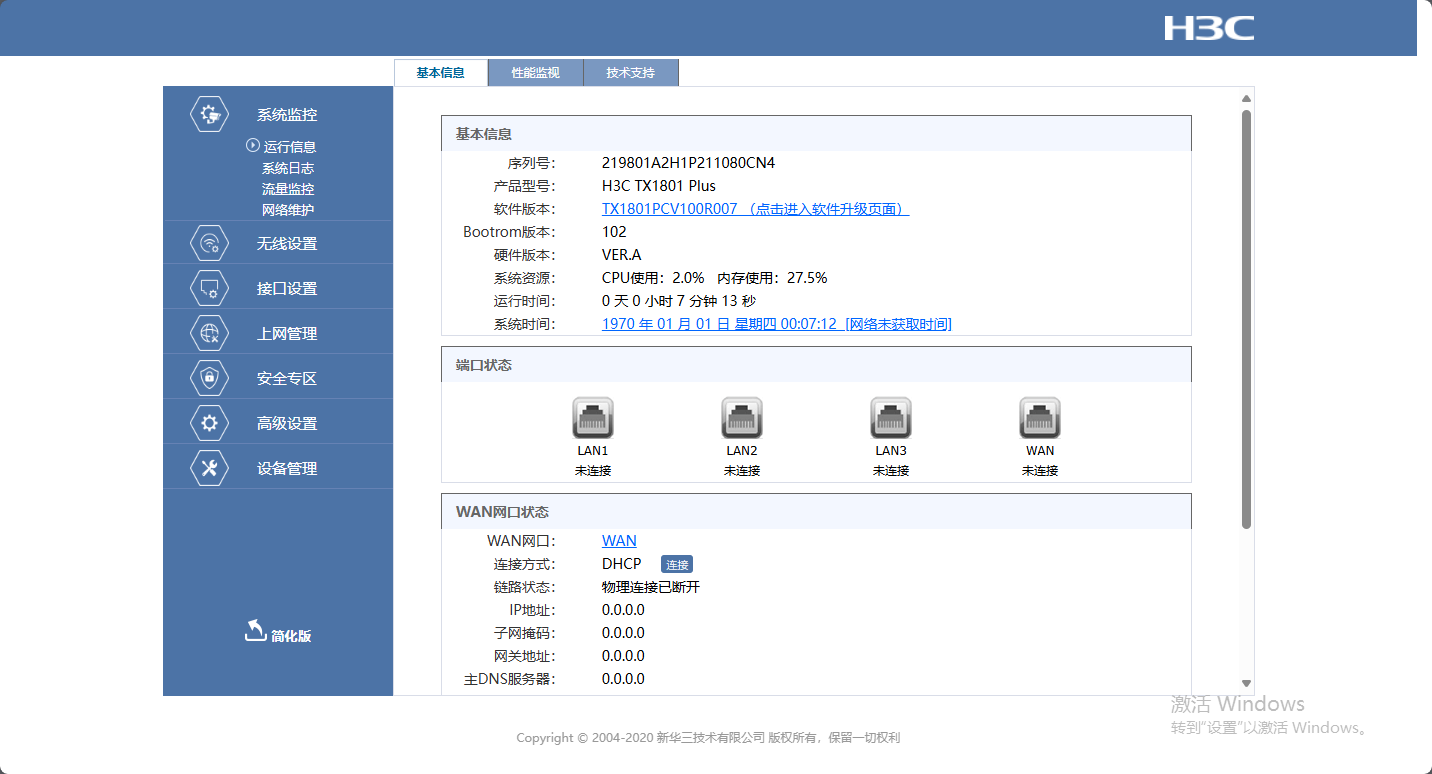
Task: Click serial number 219801A2H1P211080CN4
Action: click(x=688, y=163)
